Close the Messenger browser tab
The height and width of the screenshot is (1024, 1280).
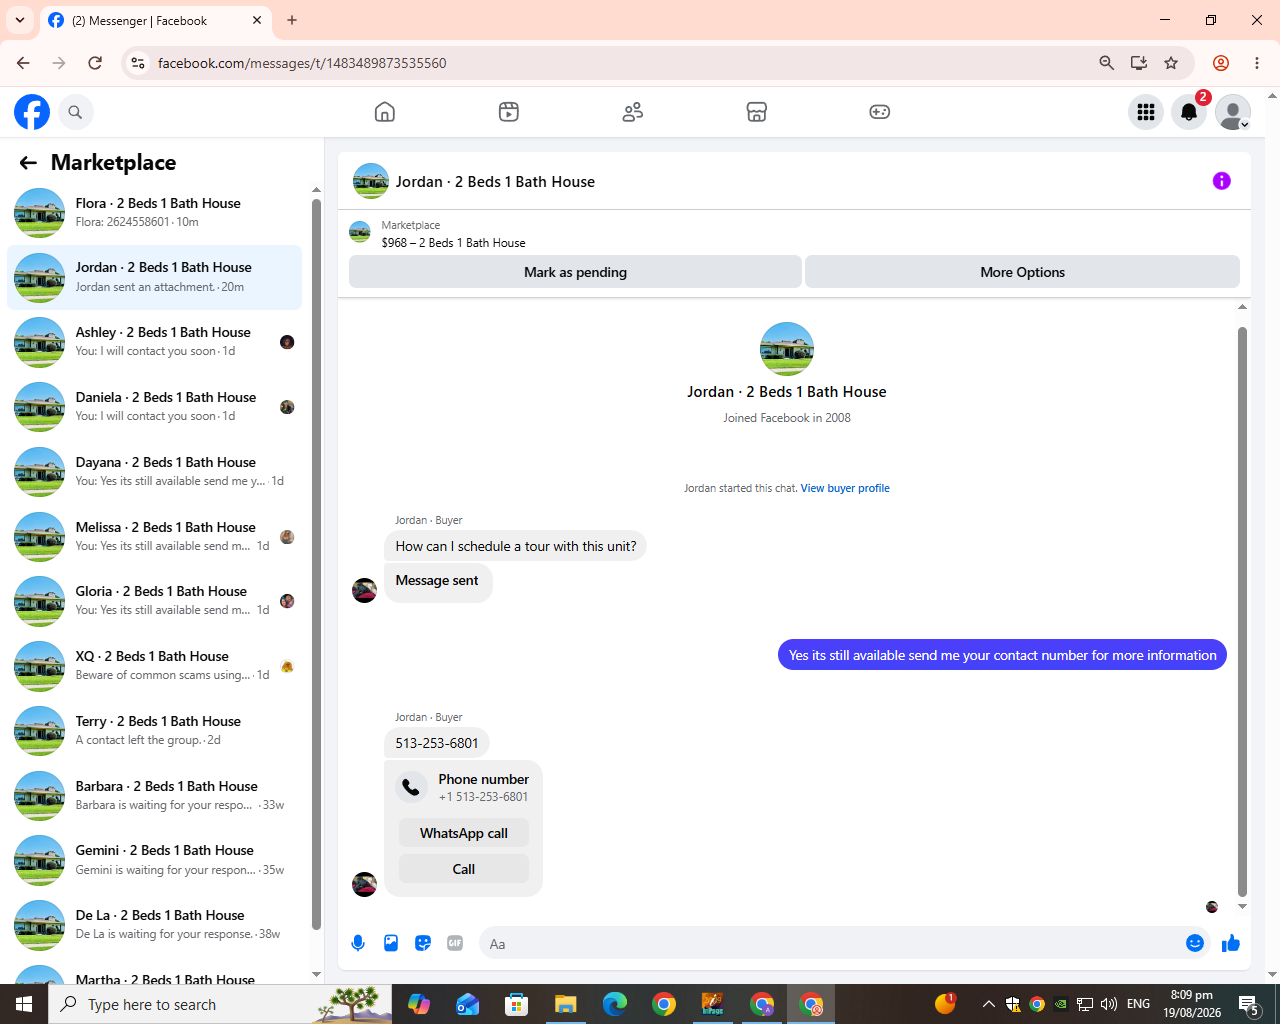coord(257,20)
